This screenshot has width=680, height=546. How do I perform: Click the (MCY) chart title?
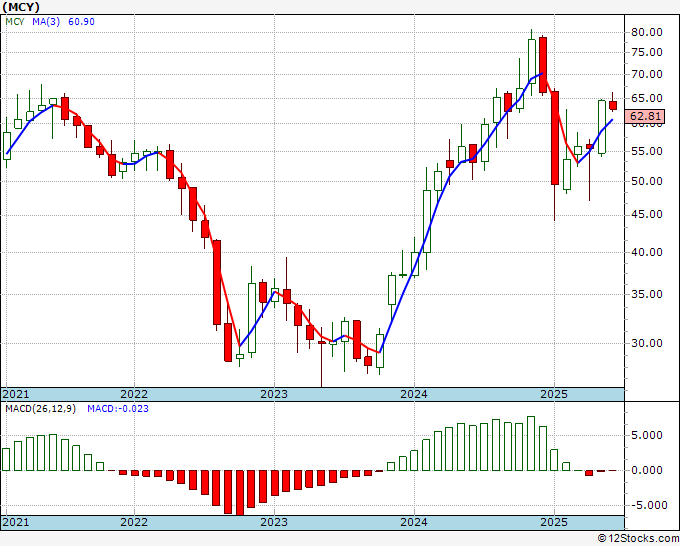click(x=21, y=7)
